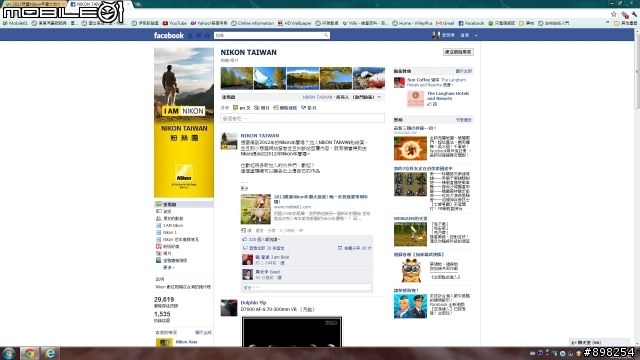Screen dimensions: 640x360
Task: Click the 1,535 talking-about count
Action: point(162,314)
